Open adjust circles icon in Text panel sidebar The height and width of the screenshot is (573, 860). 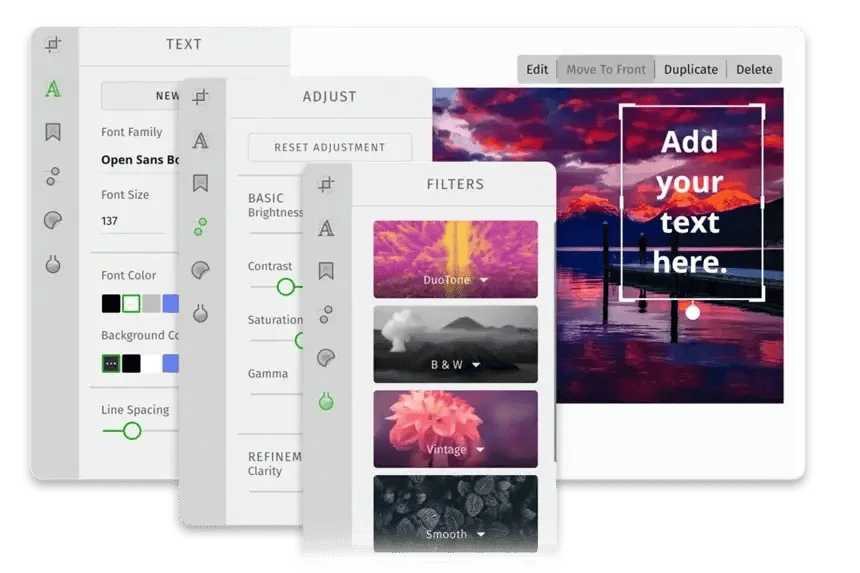(x=53, y=176)
